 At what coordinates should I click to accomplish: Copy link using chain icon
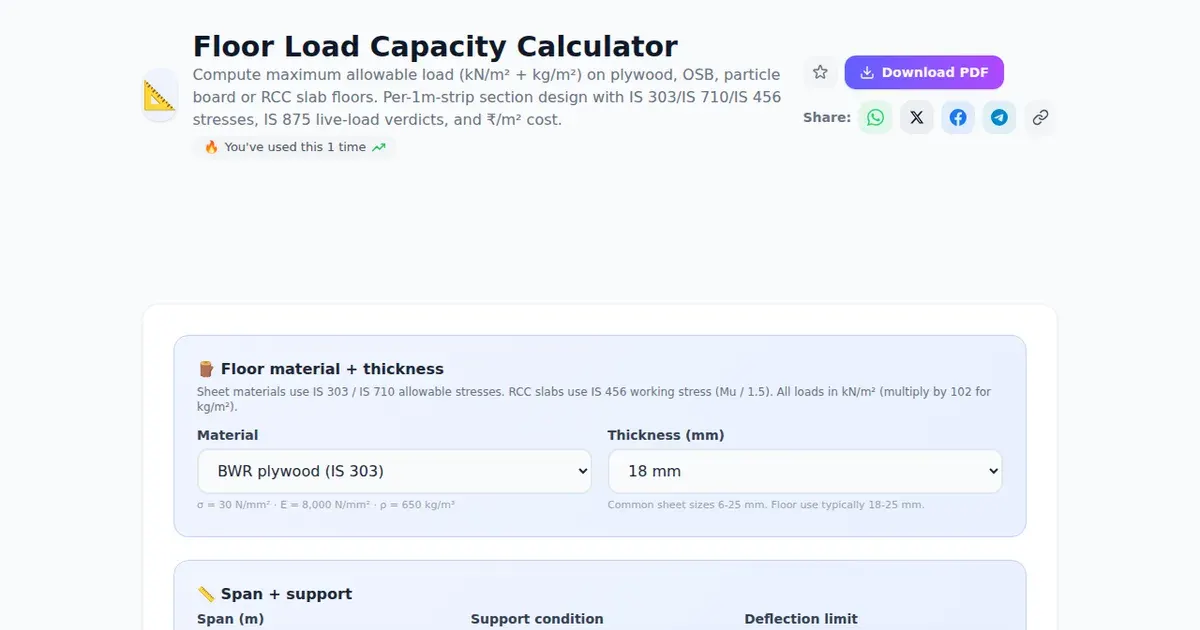1040,117
